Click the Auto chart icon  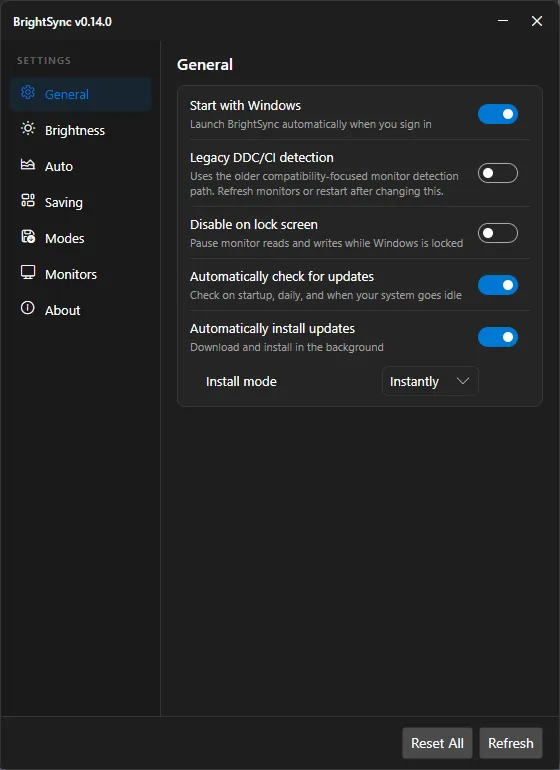click(x=28, y=165)
